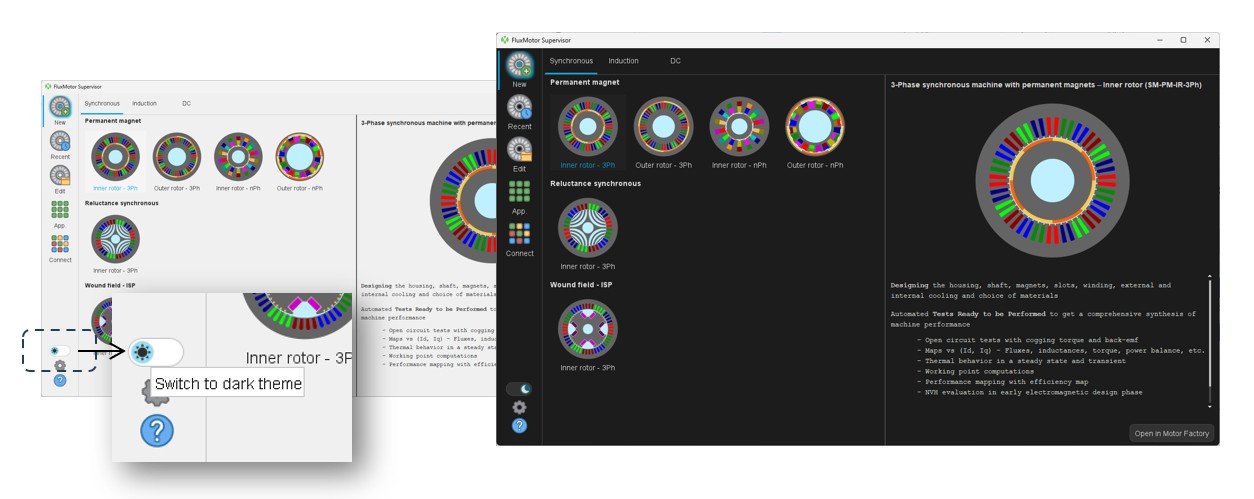
Task: Open help question mark in dark window
Action: point(519,425)
